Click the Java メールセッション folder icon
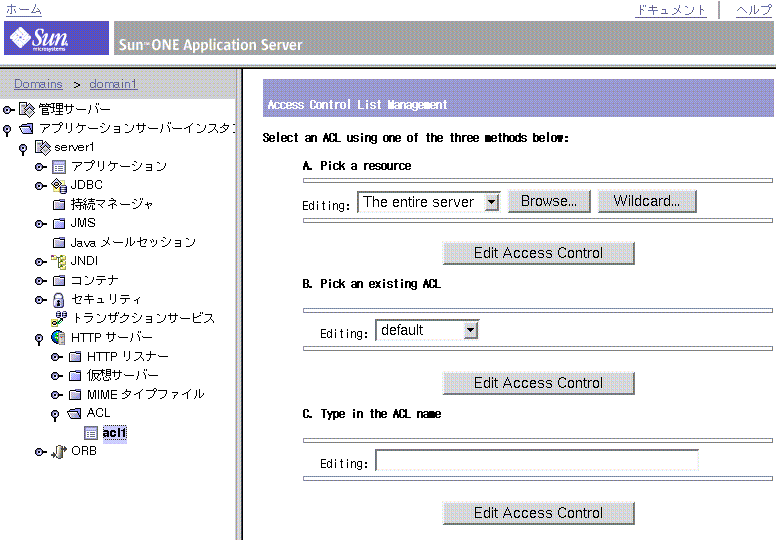Viewport: 776px width, 540px height. pyautogui.click(x=59, y=243)
